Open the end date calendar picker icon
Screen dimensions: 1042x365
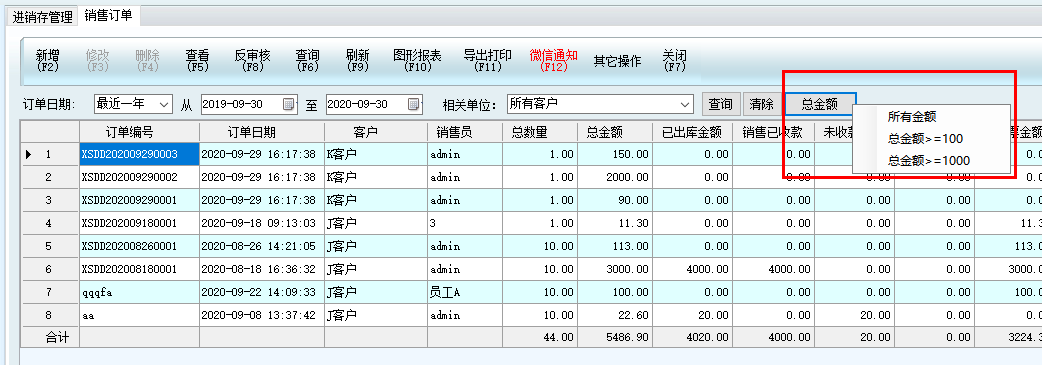[414, 104]
